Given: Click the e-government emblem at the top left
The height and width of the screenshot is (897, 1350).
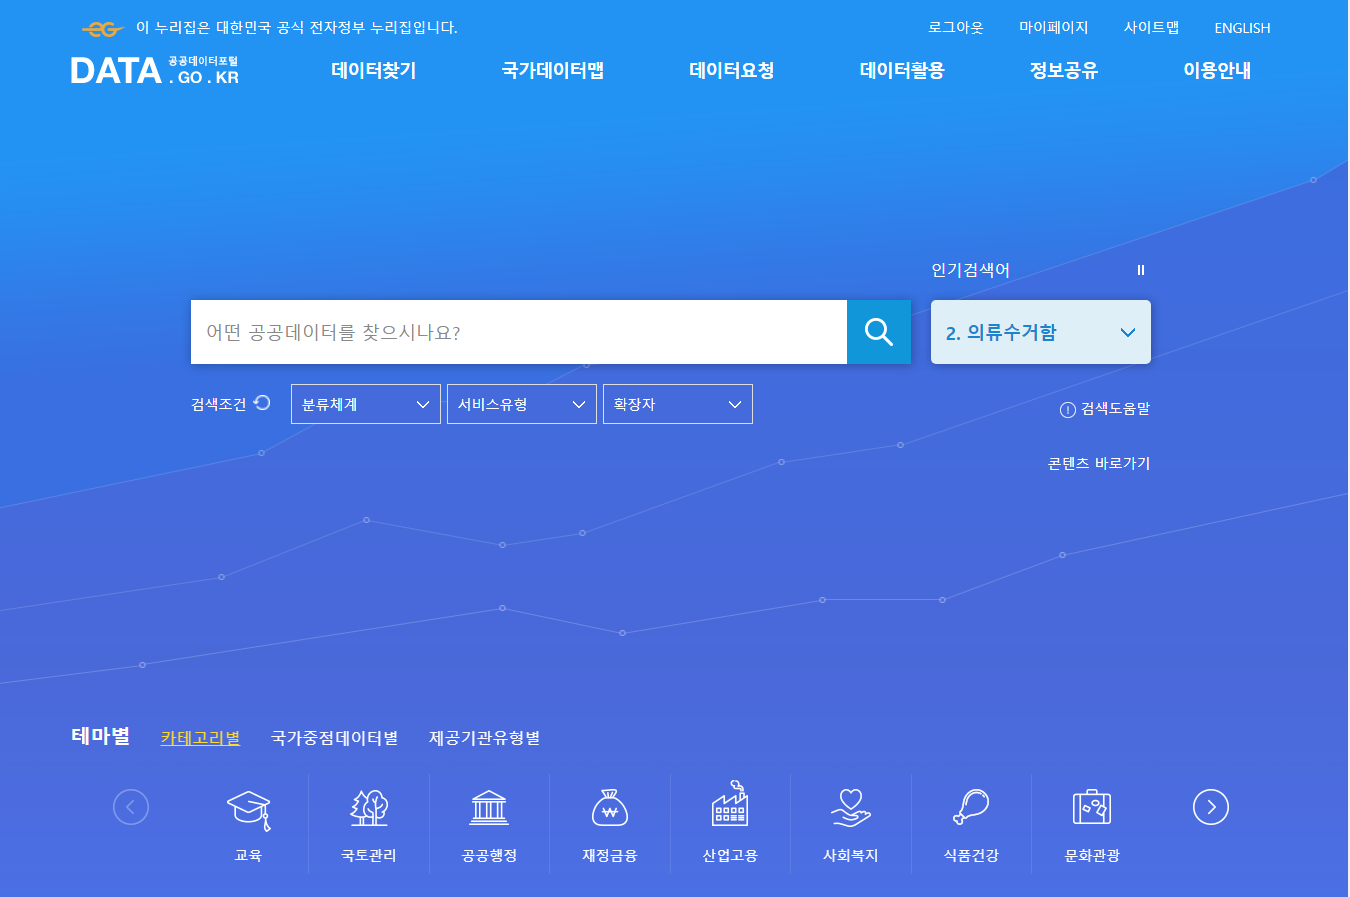Looking at the screenshot, I should (x=102, y=29).
